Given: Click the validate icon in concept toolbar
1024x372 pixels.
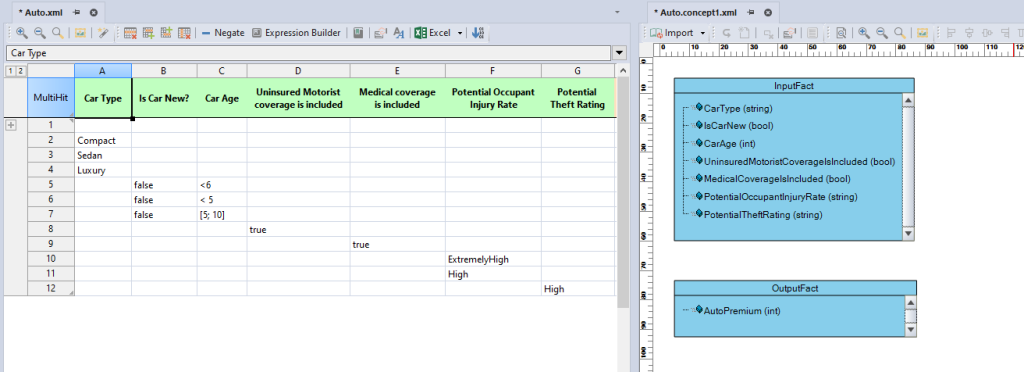Looking at the screenshot, I should 790,33.
